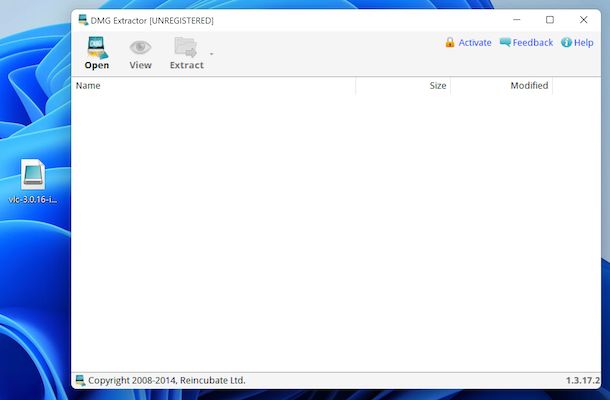This screenshot has width=610, height=400.
Task: Sort by Modified column header
Action: pyautogui.click(x=501, y=86)
